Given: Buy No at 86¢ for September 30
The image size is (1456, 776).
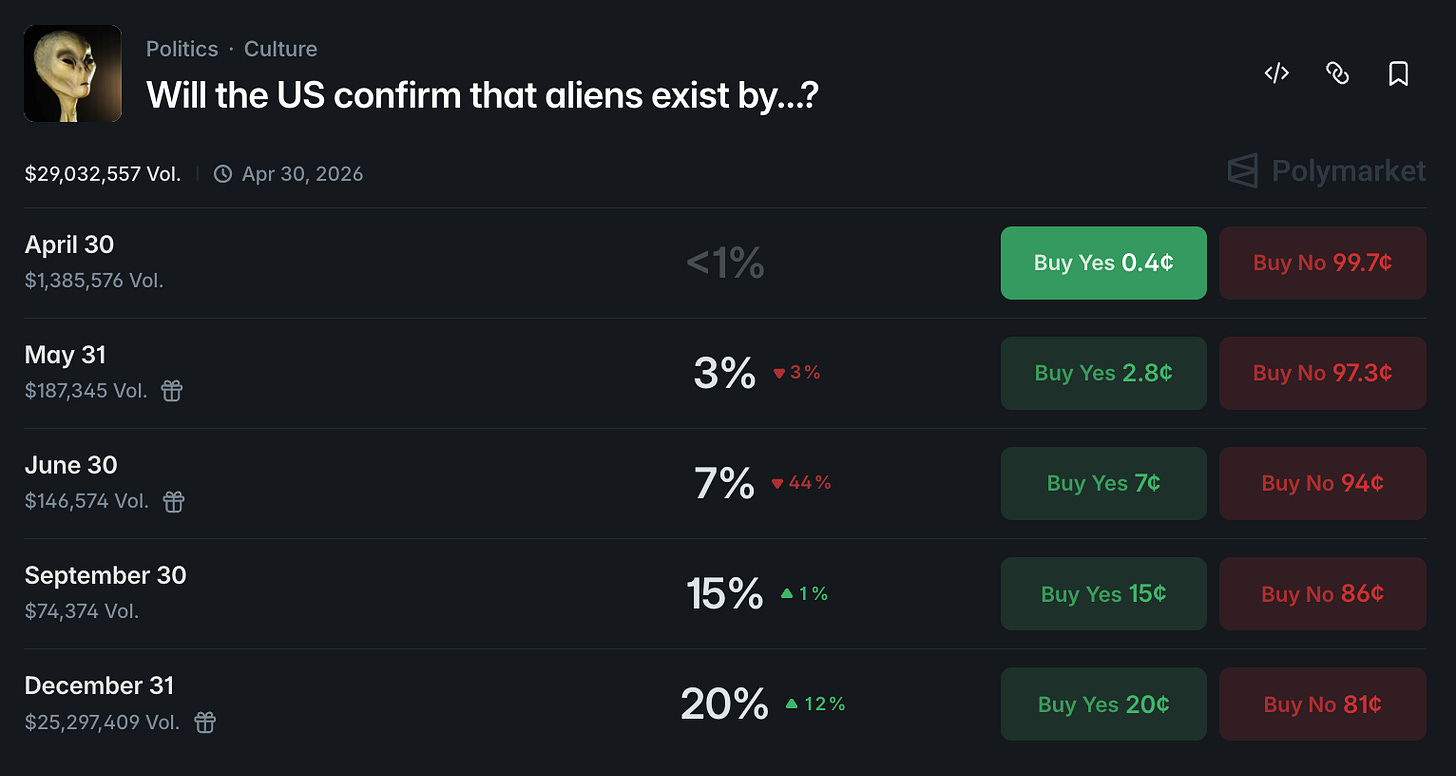Looking at the screenshot, I should (1322, 594).
